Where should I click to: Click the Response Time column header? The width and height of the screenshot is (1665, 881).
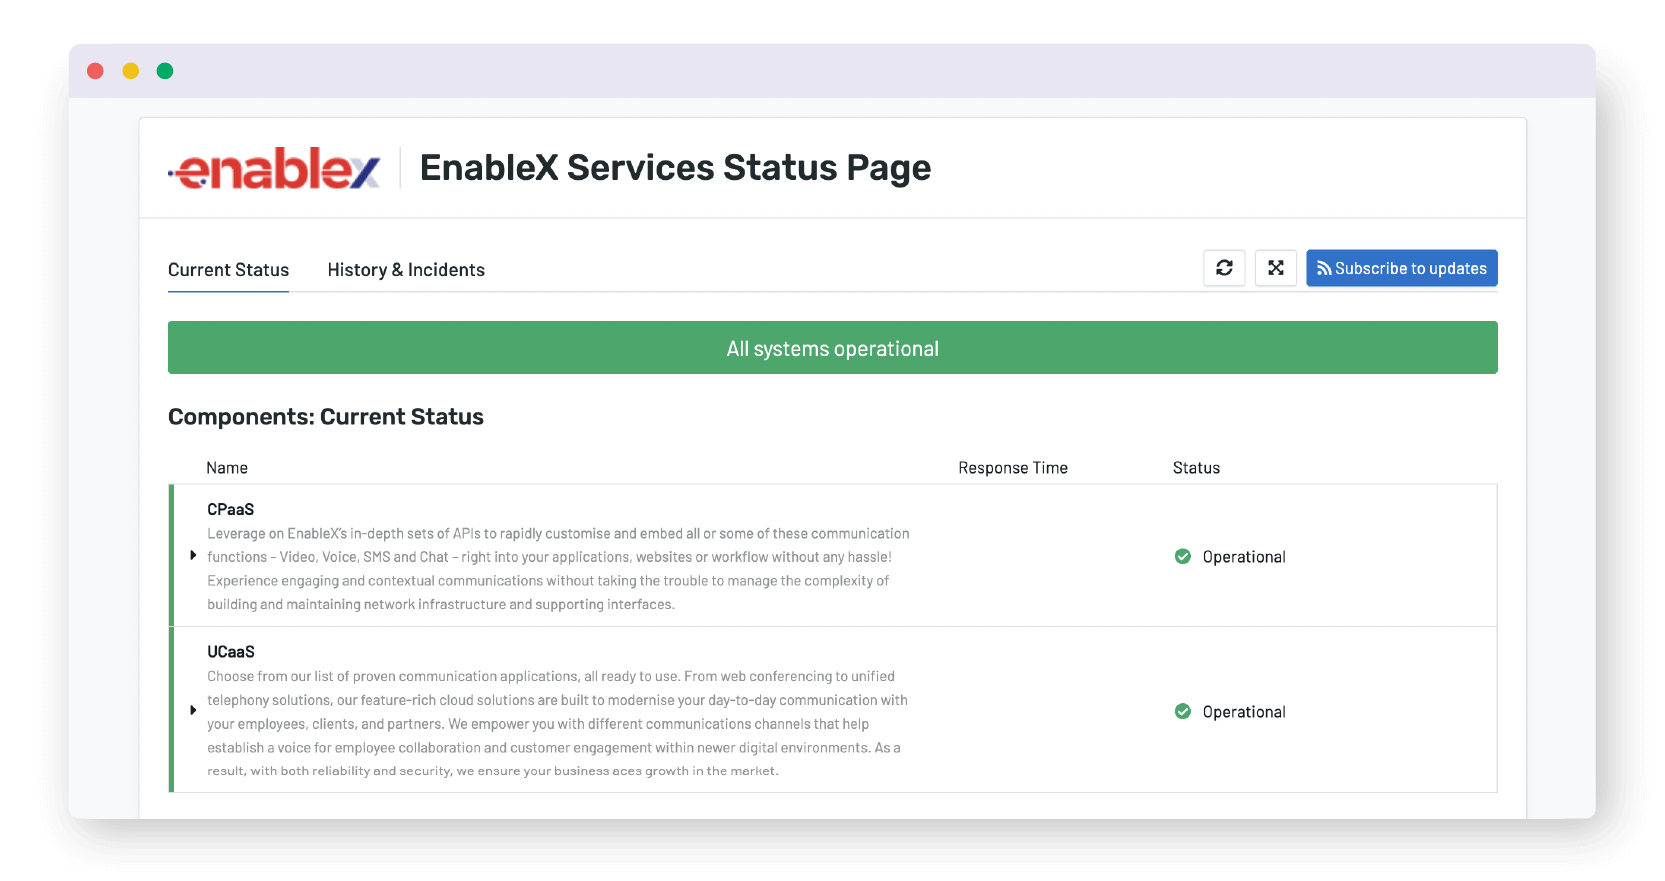click(1013, 468)
